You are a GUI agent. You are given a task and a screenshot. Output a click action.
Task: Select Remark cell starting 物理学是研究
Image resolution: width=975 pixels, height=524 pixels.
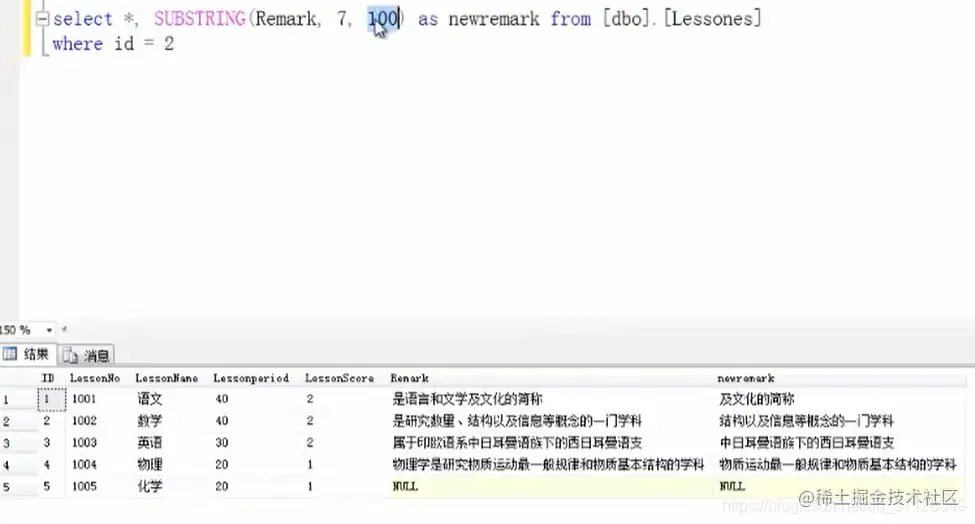pos(548,464)
